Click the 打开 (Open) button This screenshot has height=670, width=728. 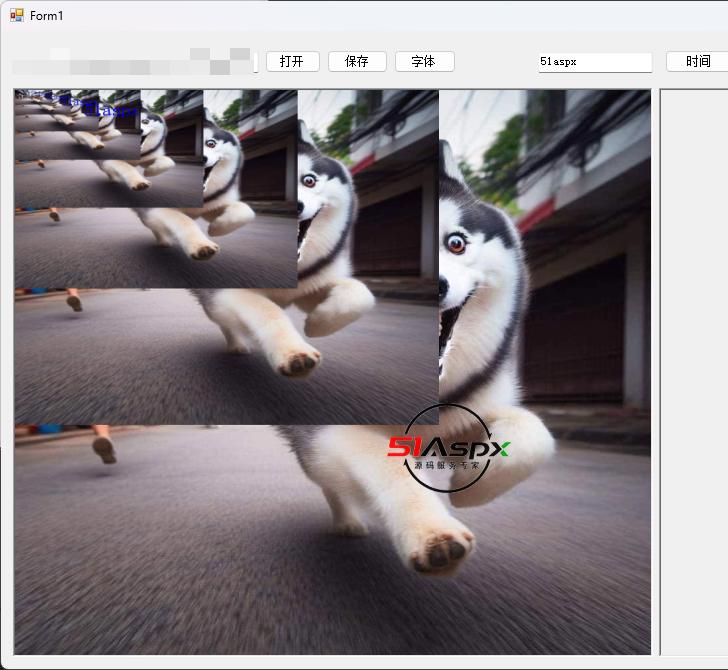click(x=292, y=61)
